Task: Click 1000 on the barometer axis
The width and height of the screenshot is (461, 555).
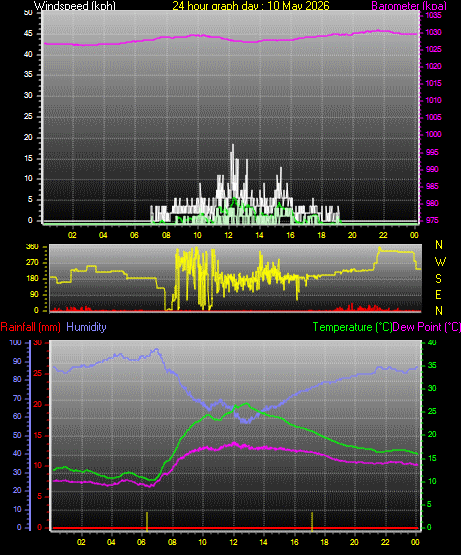Action: tap(433, 134)
